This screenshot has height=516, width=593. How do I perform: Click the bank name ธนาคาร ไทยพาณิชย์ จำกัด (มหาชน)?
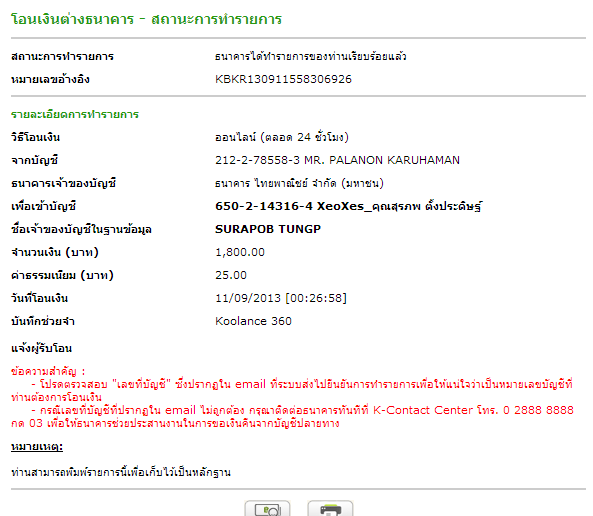(299, 183)
